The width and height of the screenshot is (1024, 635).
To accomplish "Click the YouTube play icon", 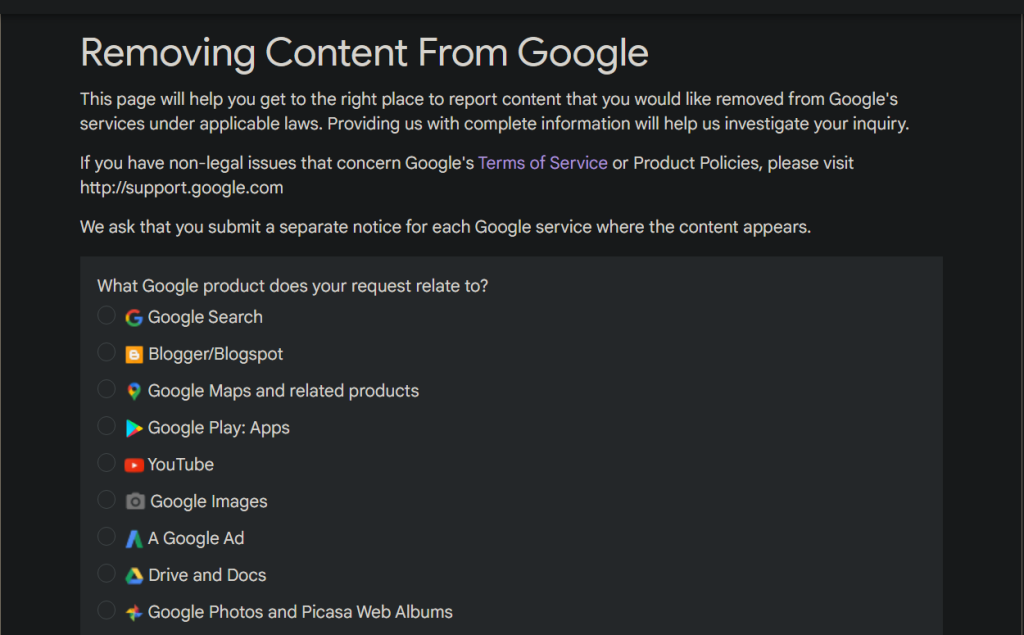I will click(134, 464).
